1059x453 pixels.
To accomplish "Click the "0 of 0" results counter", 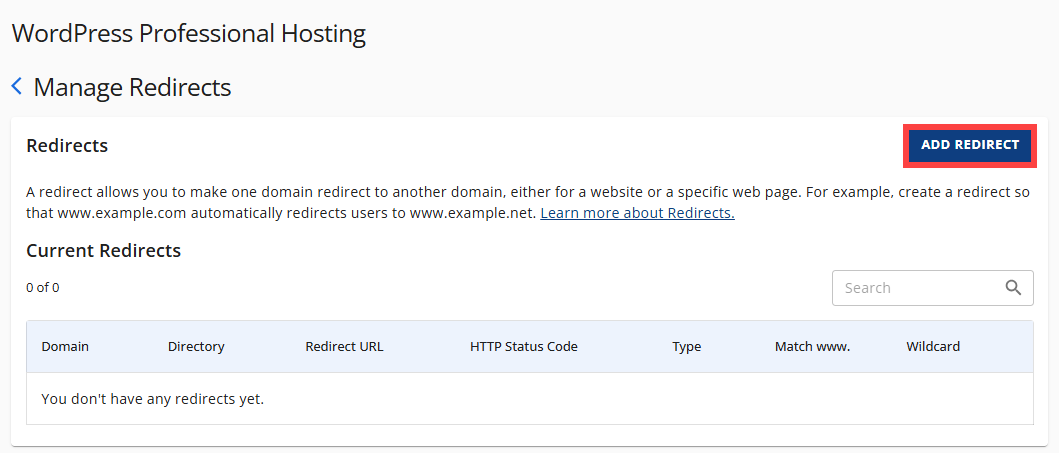I will (x=43, y=288).
